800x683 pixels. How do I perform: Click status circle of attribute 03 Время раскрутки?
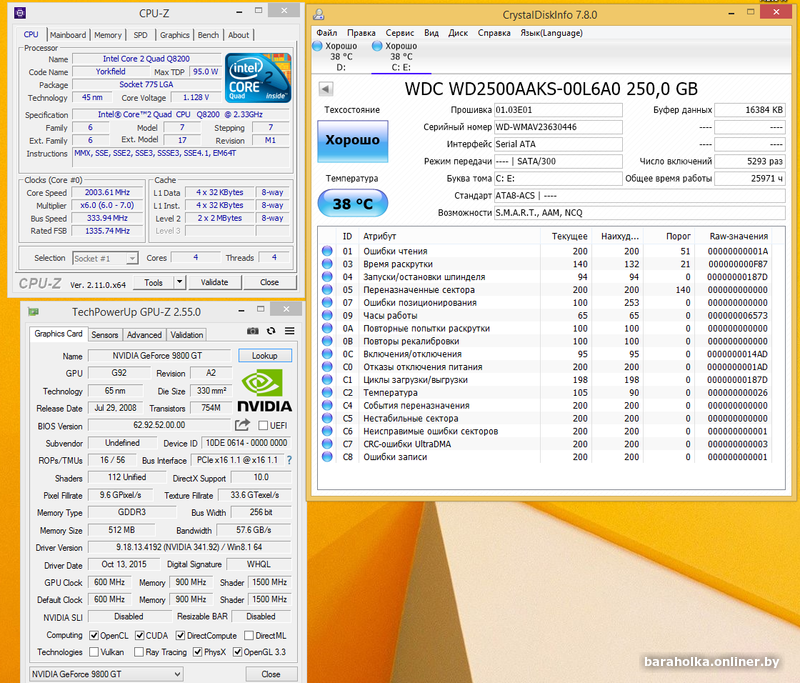[327, 264]
